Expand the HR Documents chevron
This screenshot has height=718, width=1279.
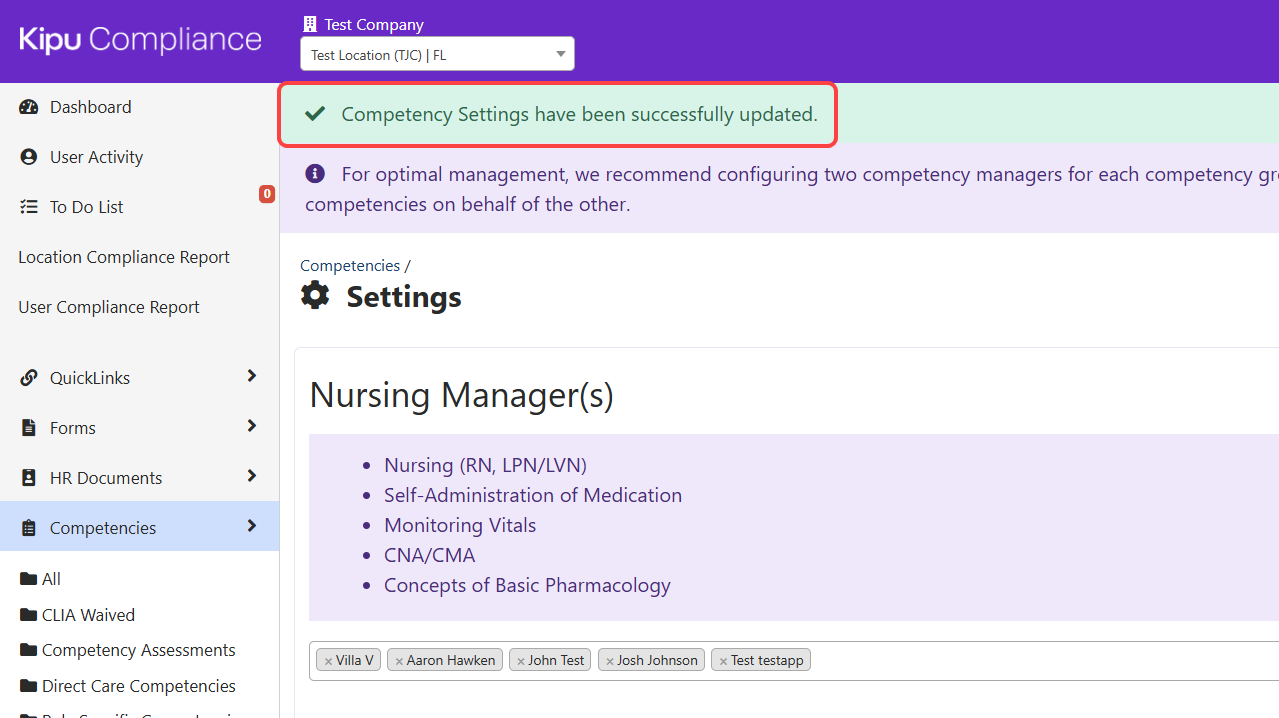coord(251,476)
